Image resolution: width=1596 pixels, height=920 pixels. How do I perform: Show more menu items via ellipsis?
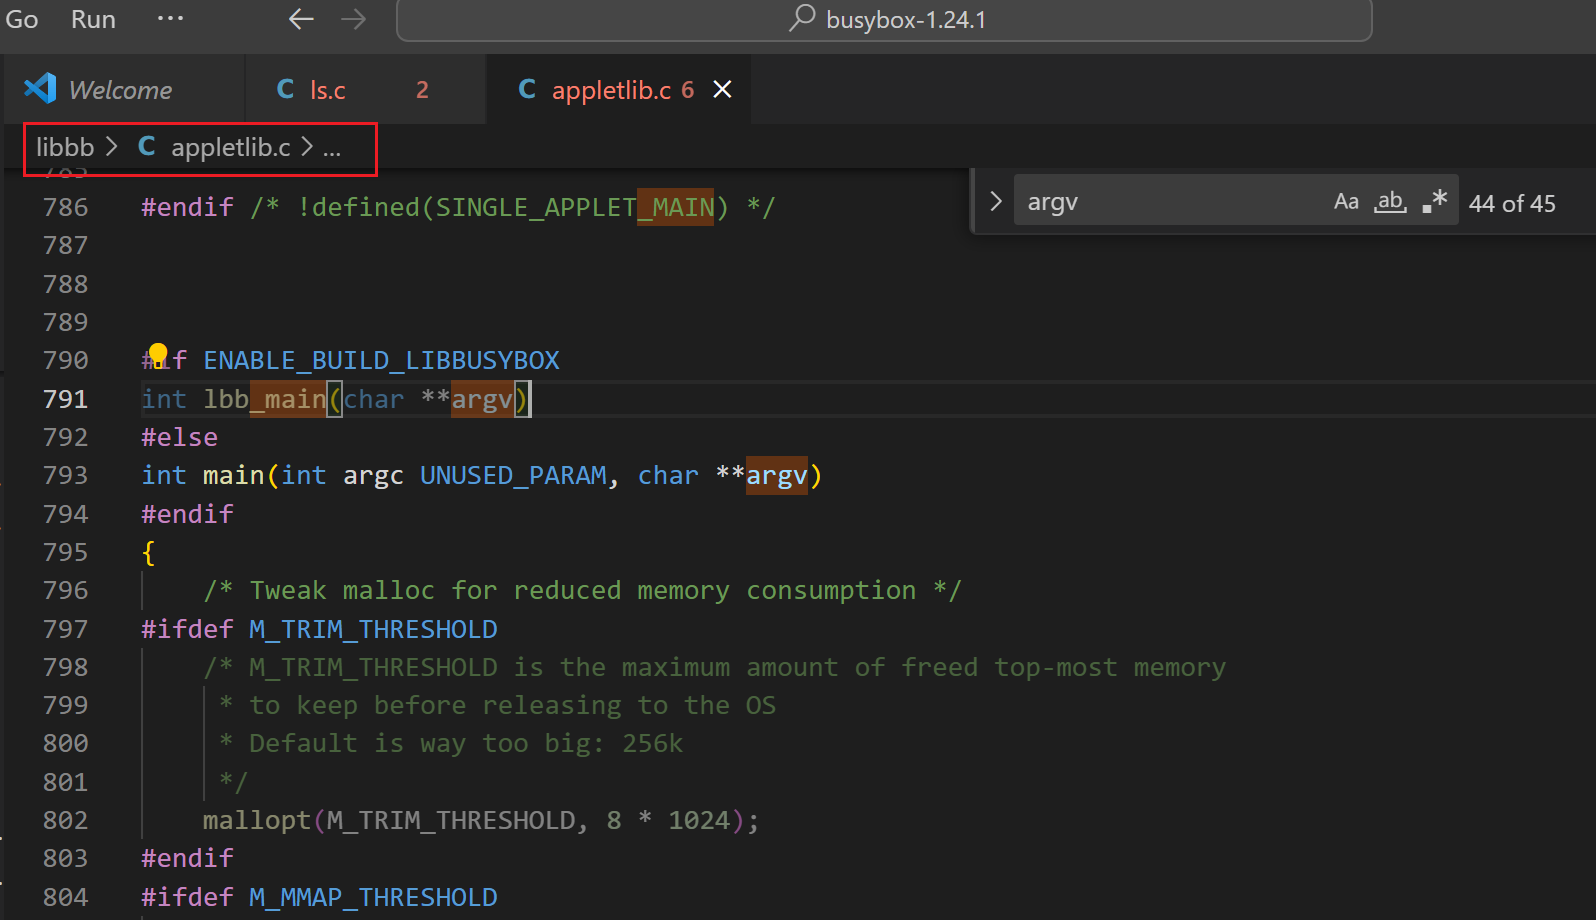click(170, 19)
